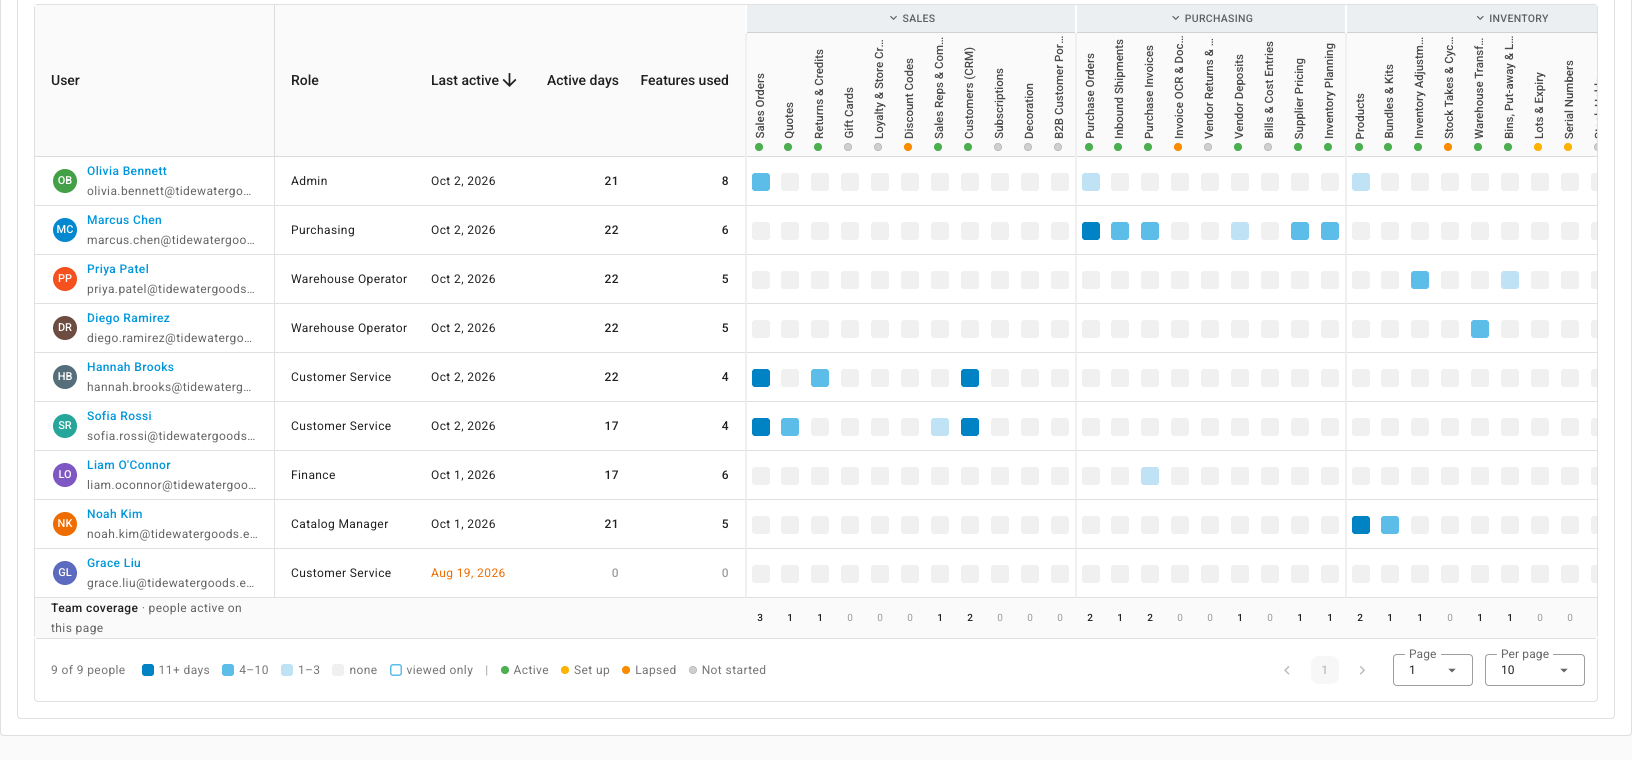Go to the previous page arrow

point(1287,670)
